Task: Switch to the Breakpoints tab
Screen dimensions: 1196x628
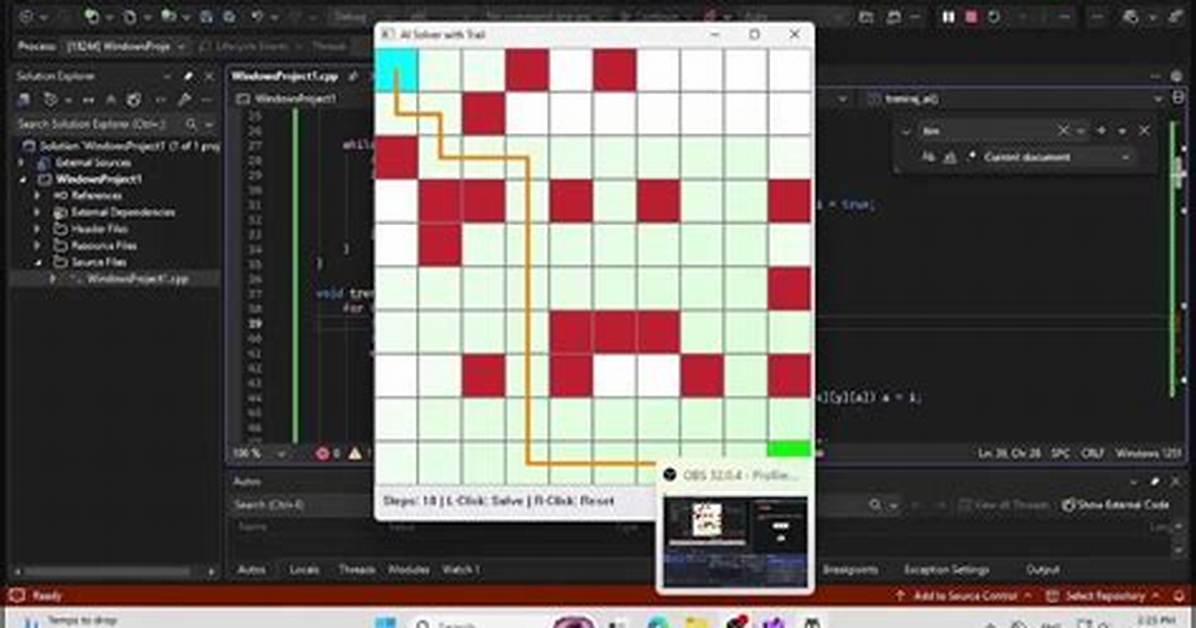Action: tap(850, 569)
